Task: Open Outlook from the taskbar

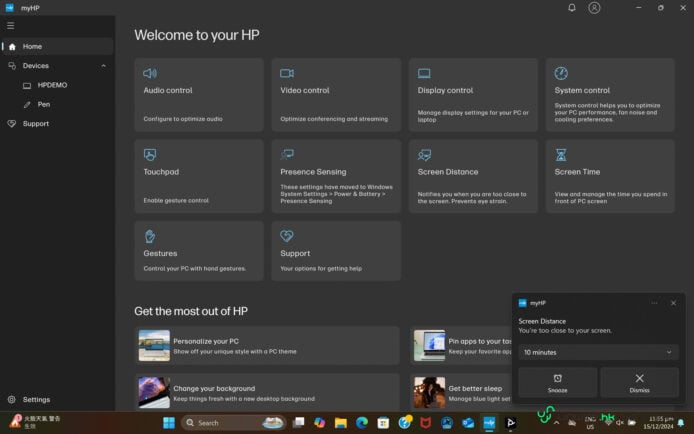Action: coord(468,423)
